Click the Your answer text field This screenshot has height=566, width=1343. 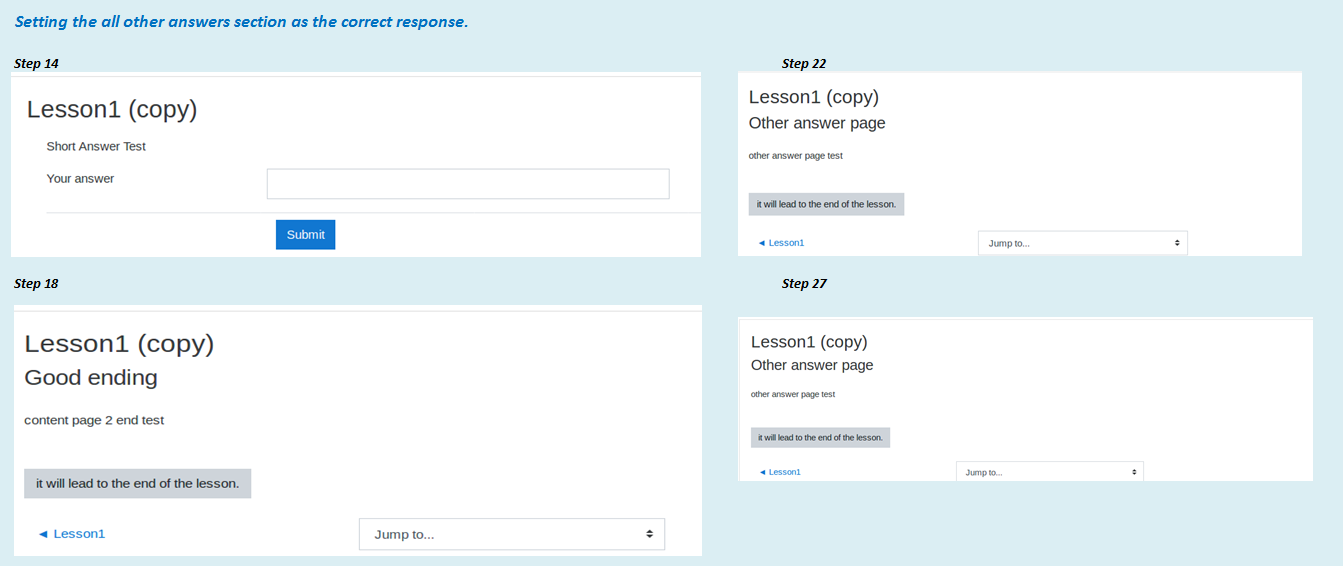point(468,184)
